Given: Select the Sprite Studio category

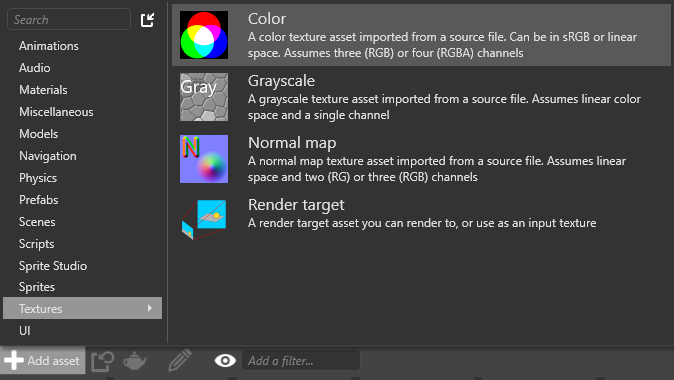Looking at the screenshot, I should coord(53,266).
